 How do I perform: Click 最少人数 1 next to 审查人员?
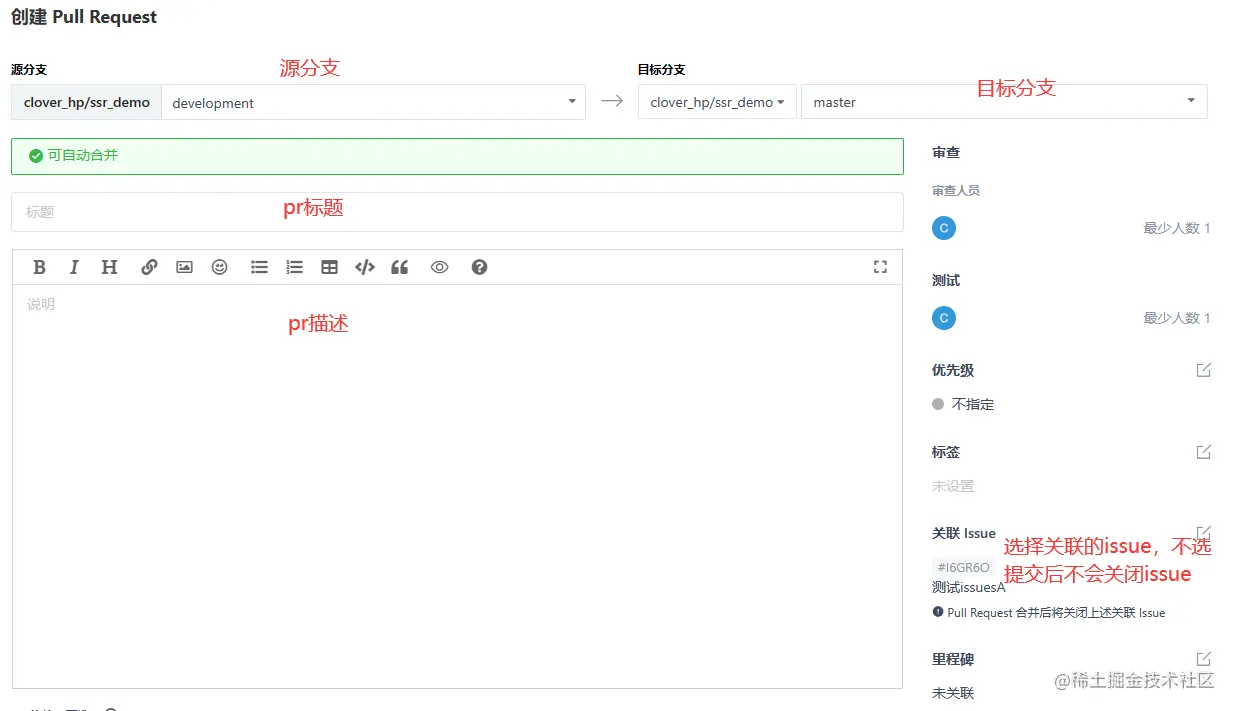tap(1177, 228)
